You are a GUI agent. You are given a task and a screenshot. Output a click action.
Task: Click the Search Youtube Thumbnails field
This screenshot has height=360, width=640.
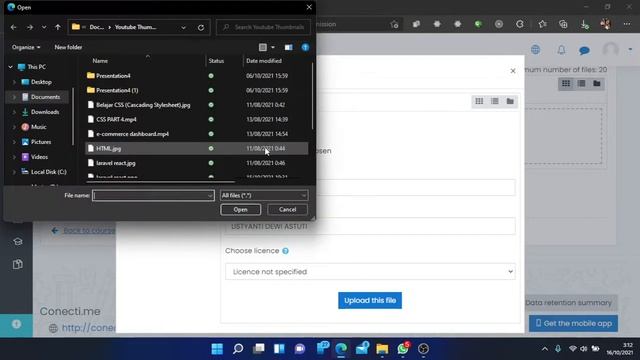pyautogui.click(x=263, y=27)
